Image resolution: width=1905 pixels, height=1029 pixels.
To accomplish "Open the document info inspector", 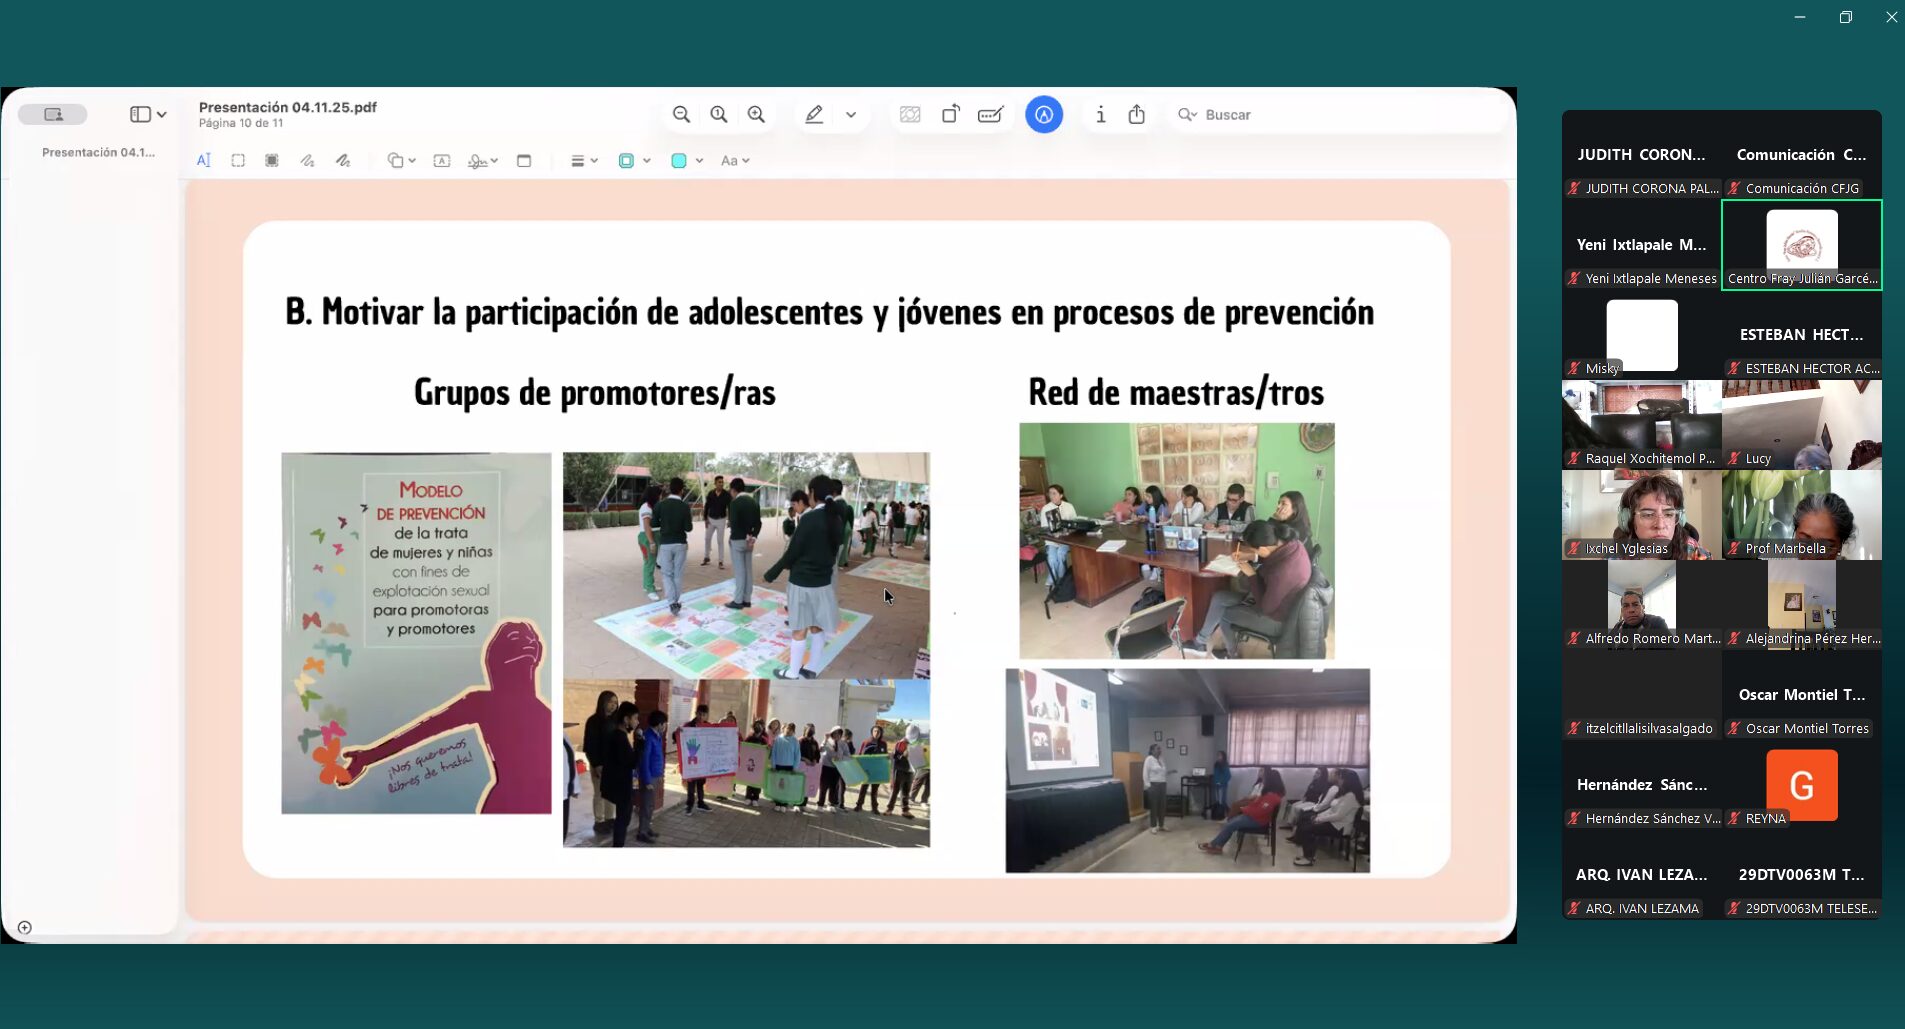I will pyautogui.click(x=1100, y=115).
